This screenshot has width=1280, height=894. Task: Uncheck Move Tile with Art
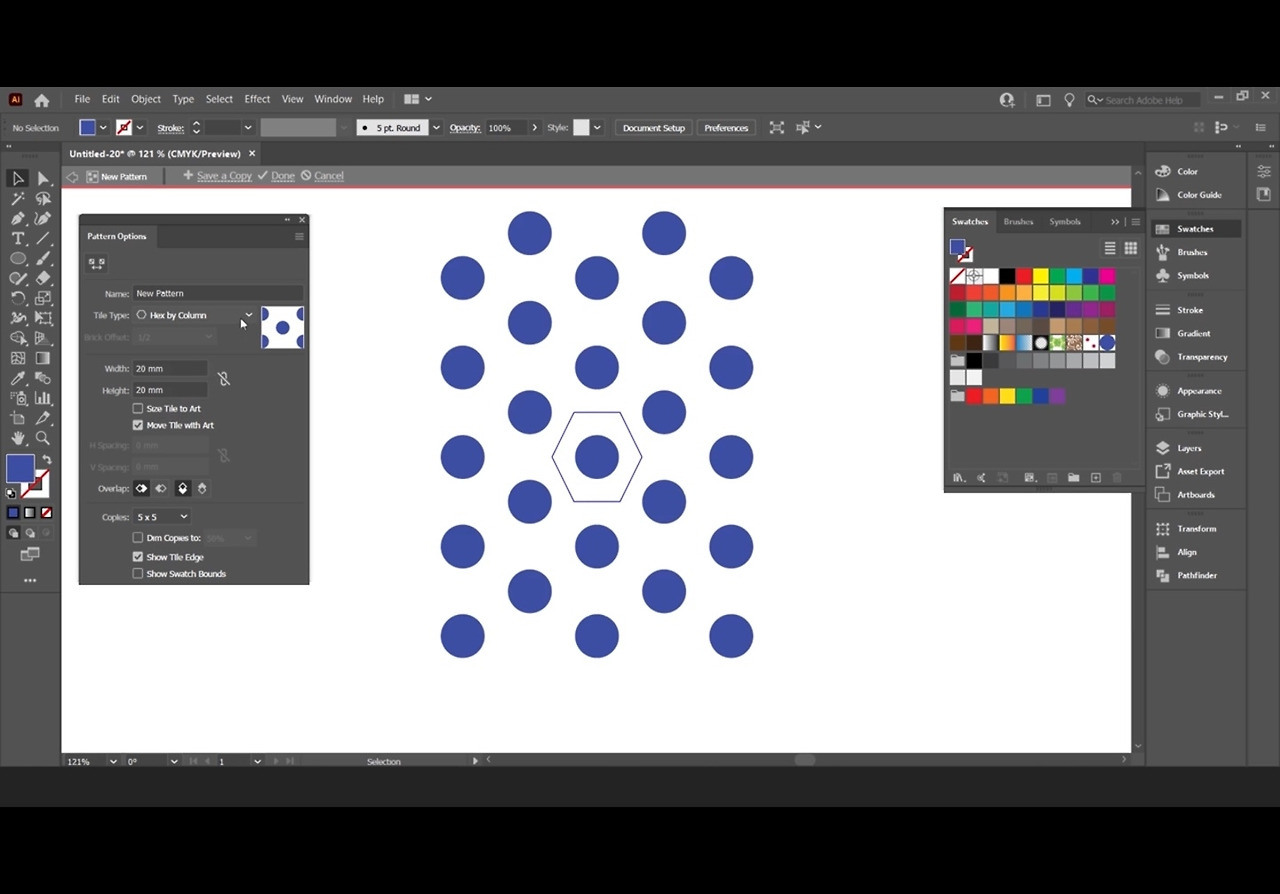[138, 425]
